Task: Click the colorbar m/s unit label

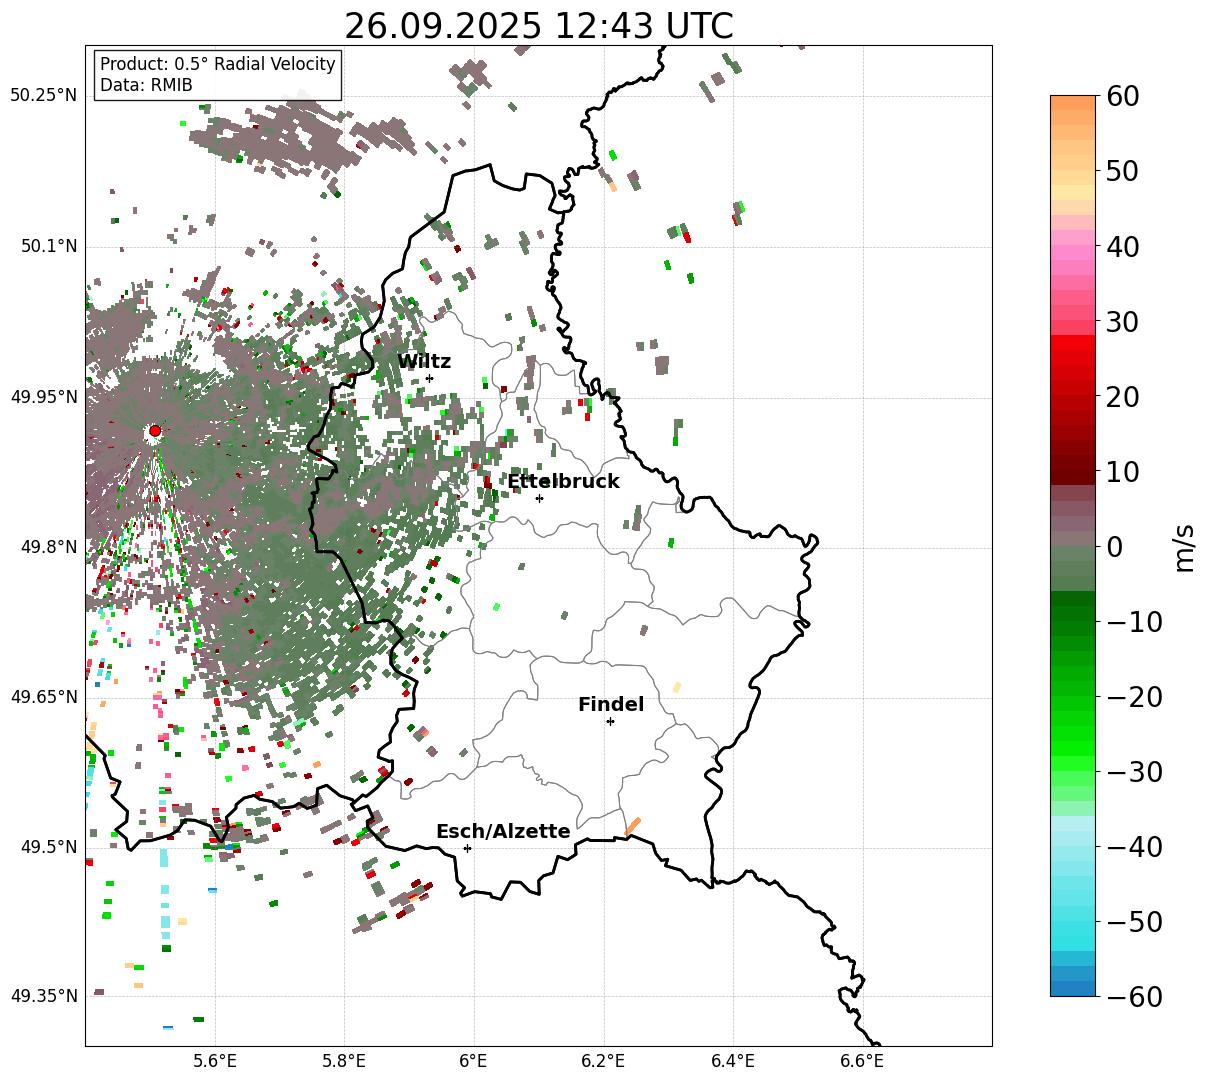Action: coord(1184,547)
